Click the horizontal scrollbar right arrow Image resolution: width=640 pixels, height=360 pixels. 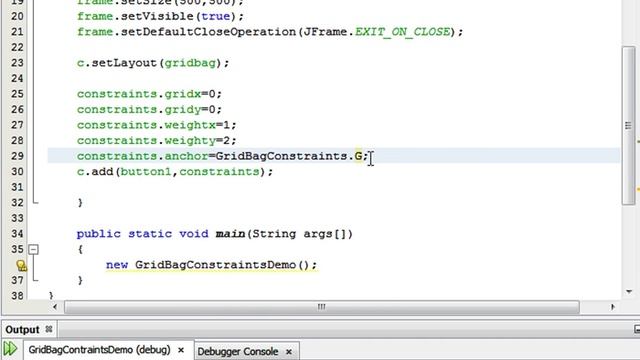pyautogui.click(x=612, y=307)
